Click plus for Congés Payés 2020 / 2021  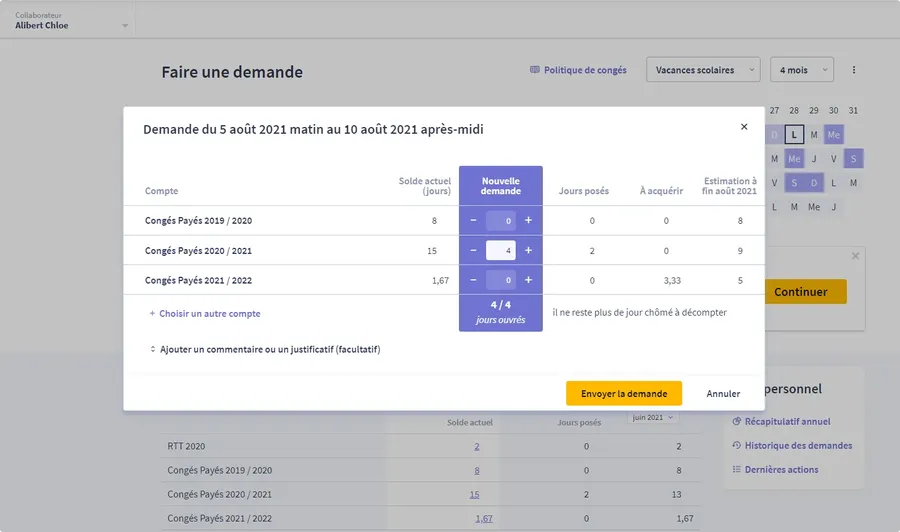click(x=528, y=251)
